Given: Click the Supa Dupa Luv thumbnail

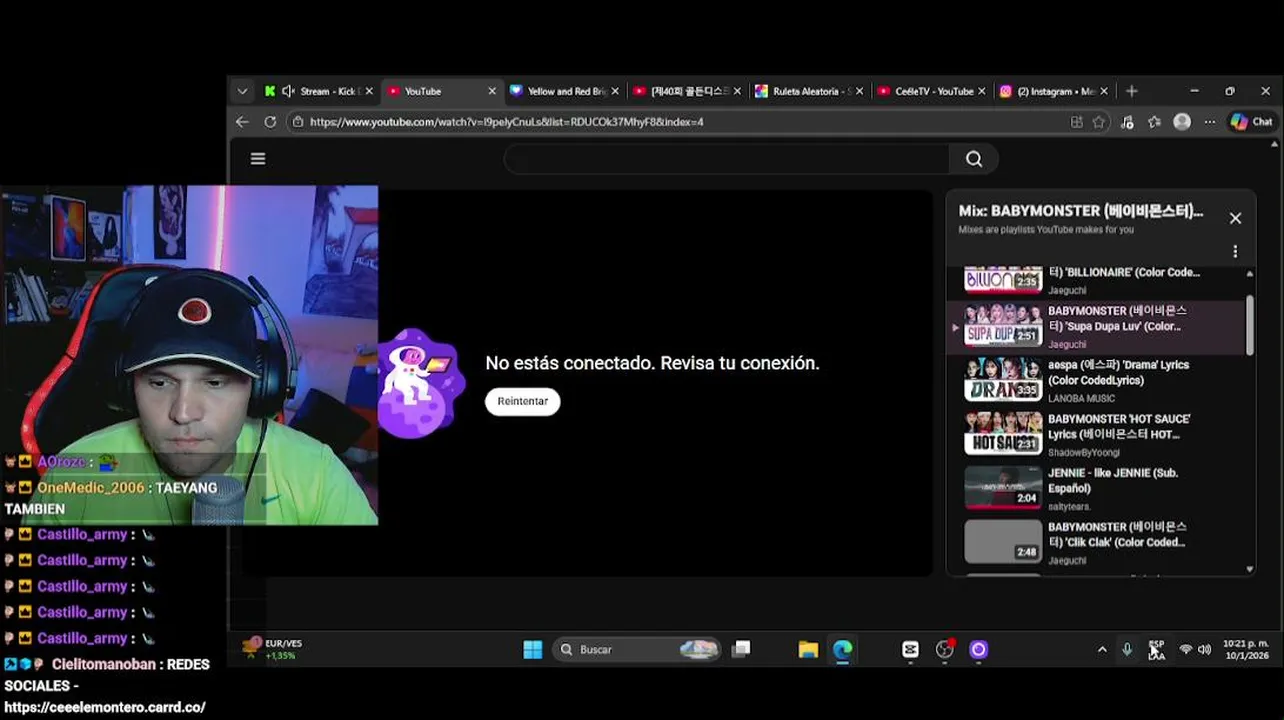Looking at the screenshot, I should tap(1003, 326).
